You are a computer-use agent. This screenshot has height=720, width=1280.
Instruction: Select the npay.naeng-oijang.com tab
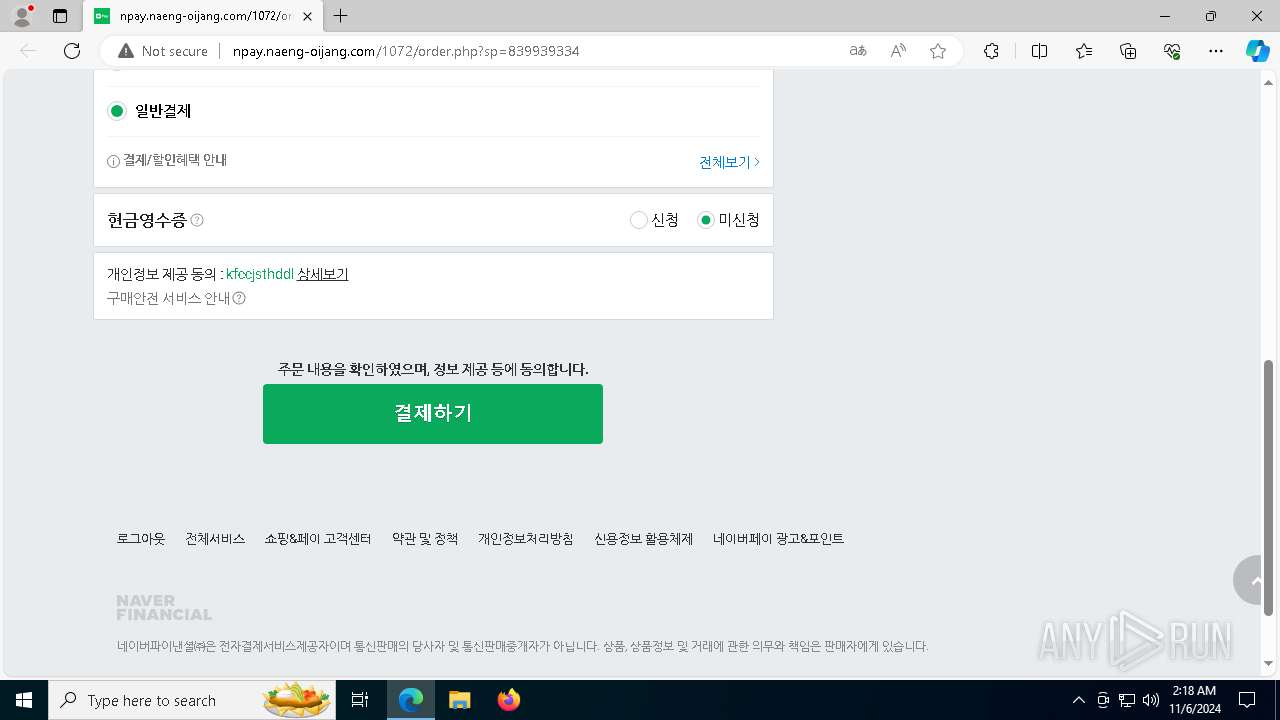[204, 16]
